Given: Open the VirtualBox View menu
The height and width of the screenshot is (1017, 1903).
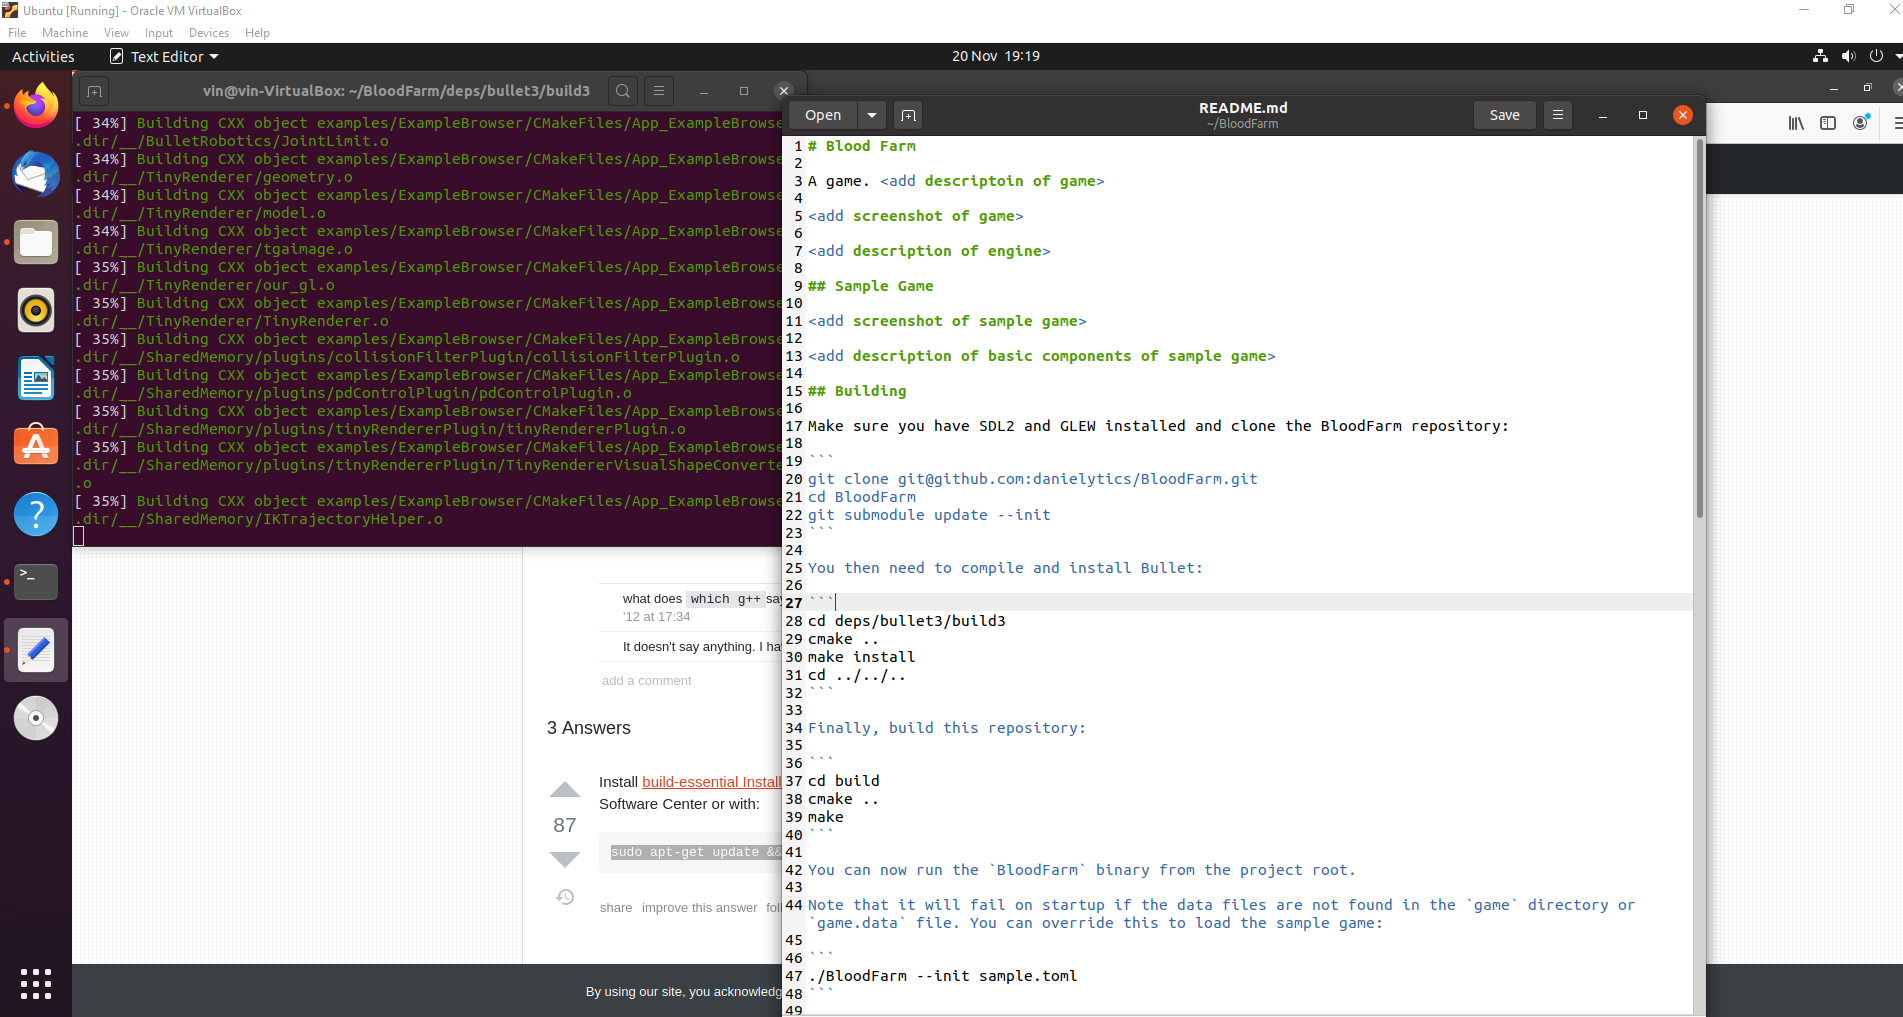Looking at the screenshot, I should coord(116,33).
